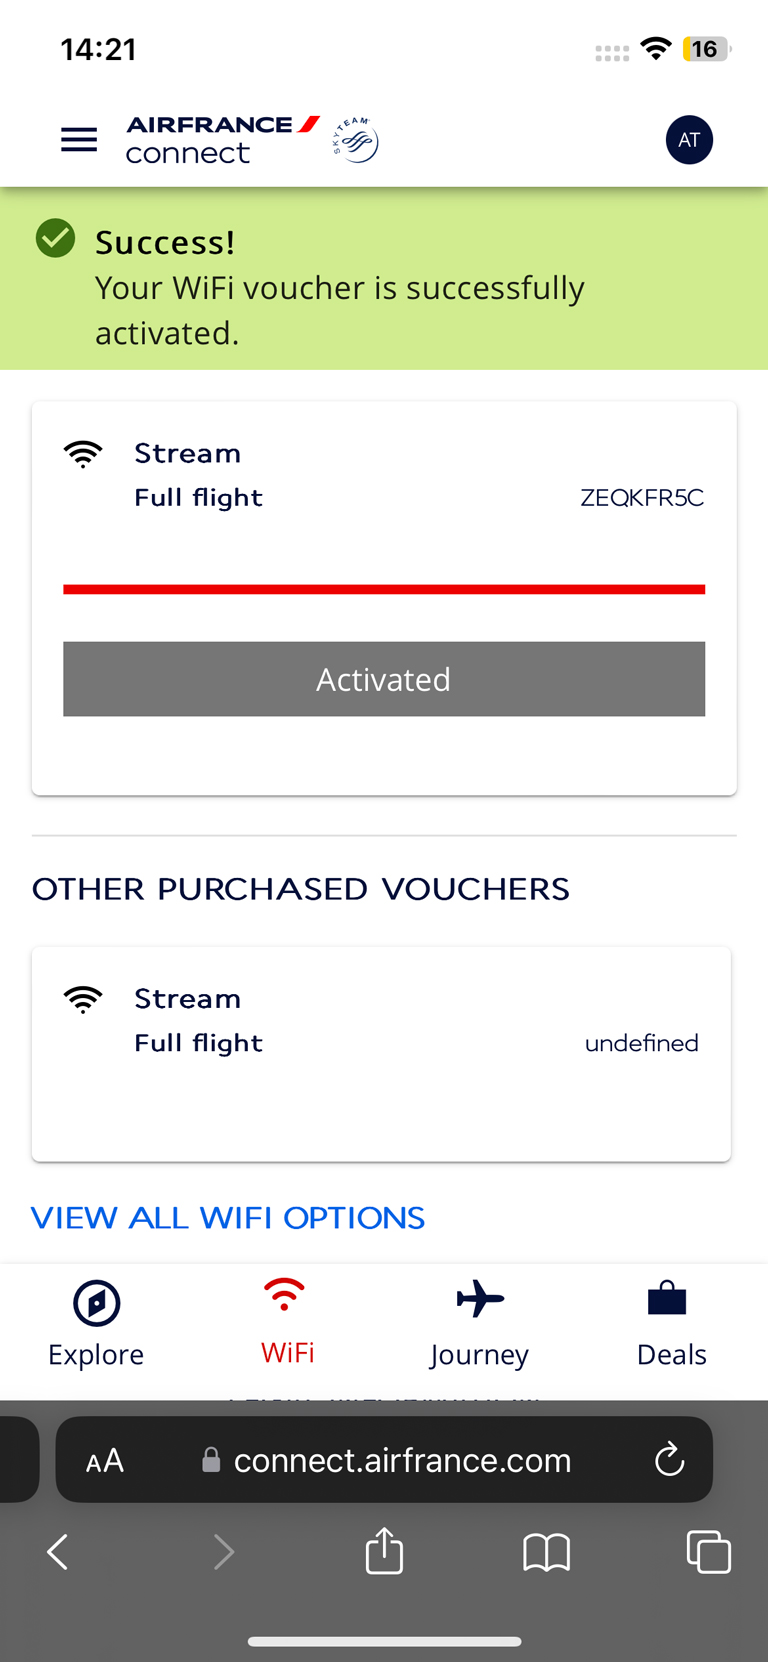Open the AA text size options
768x1662 pixels.
pos(105,1461)
